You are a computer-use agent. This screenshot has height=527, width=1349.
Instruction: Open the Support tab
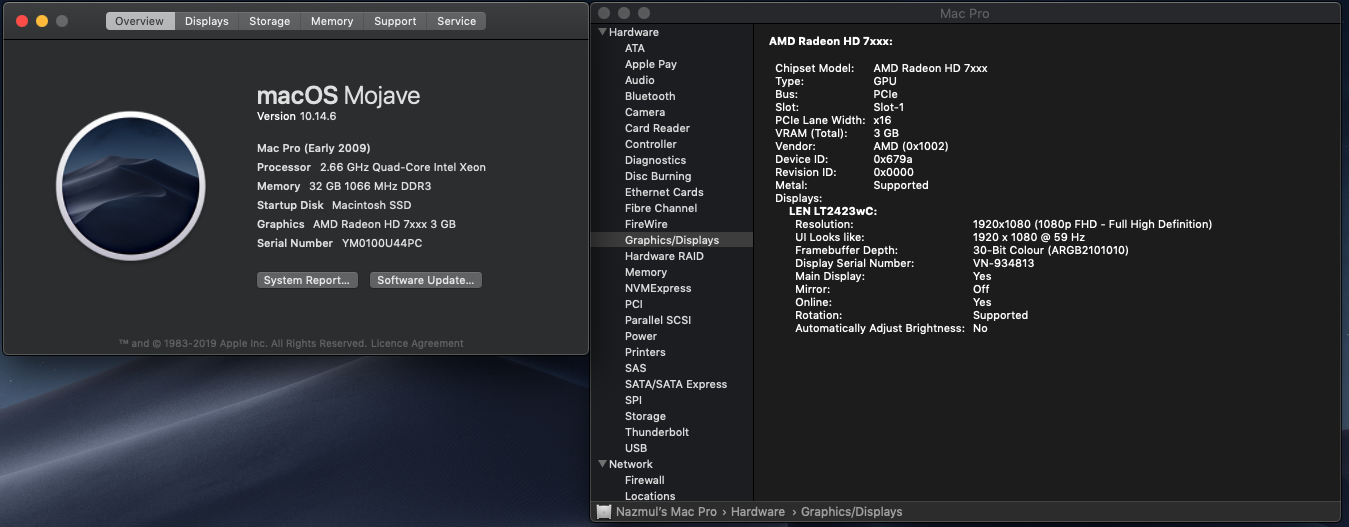tap(395, 21)
